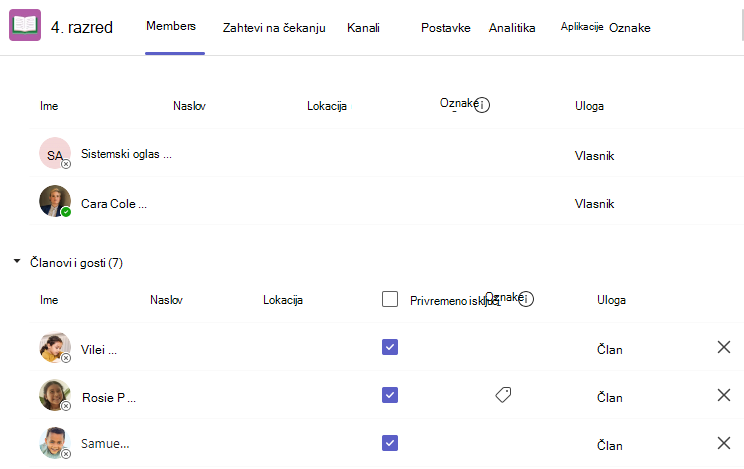Sort owners by the Uloga column header
This screenshot has width=744, height=469.
(589, 106)
